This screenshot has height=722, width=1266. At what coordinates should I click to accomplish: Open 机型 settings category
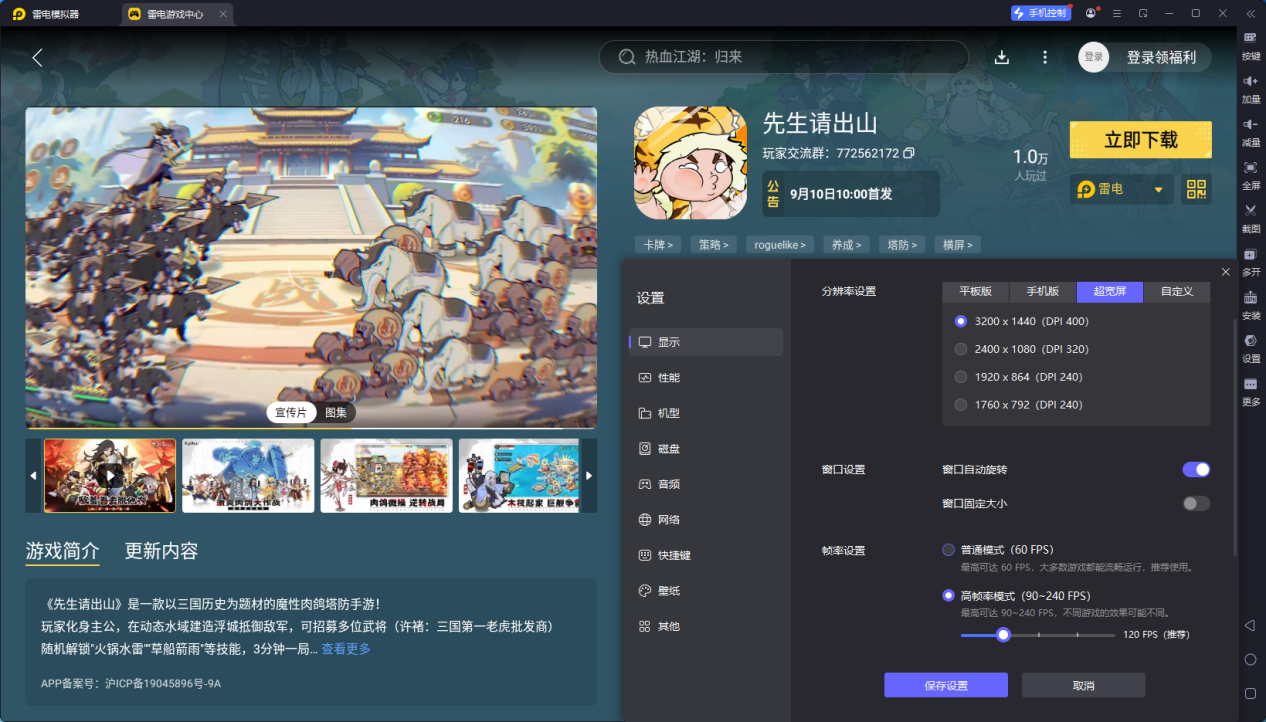coord(706,413)
